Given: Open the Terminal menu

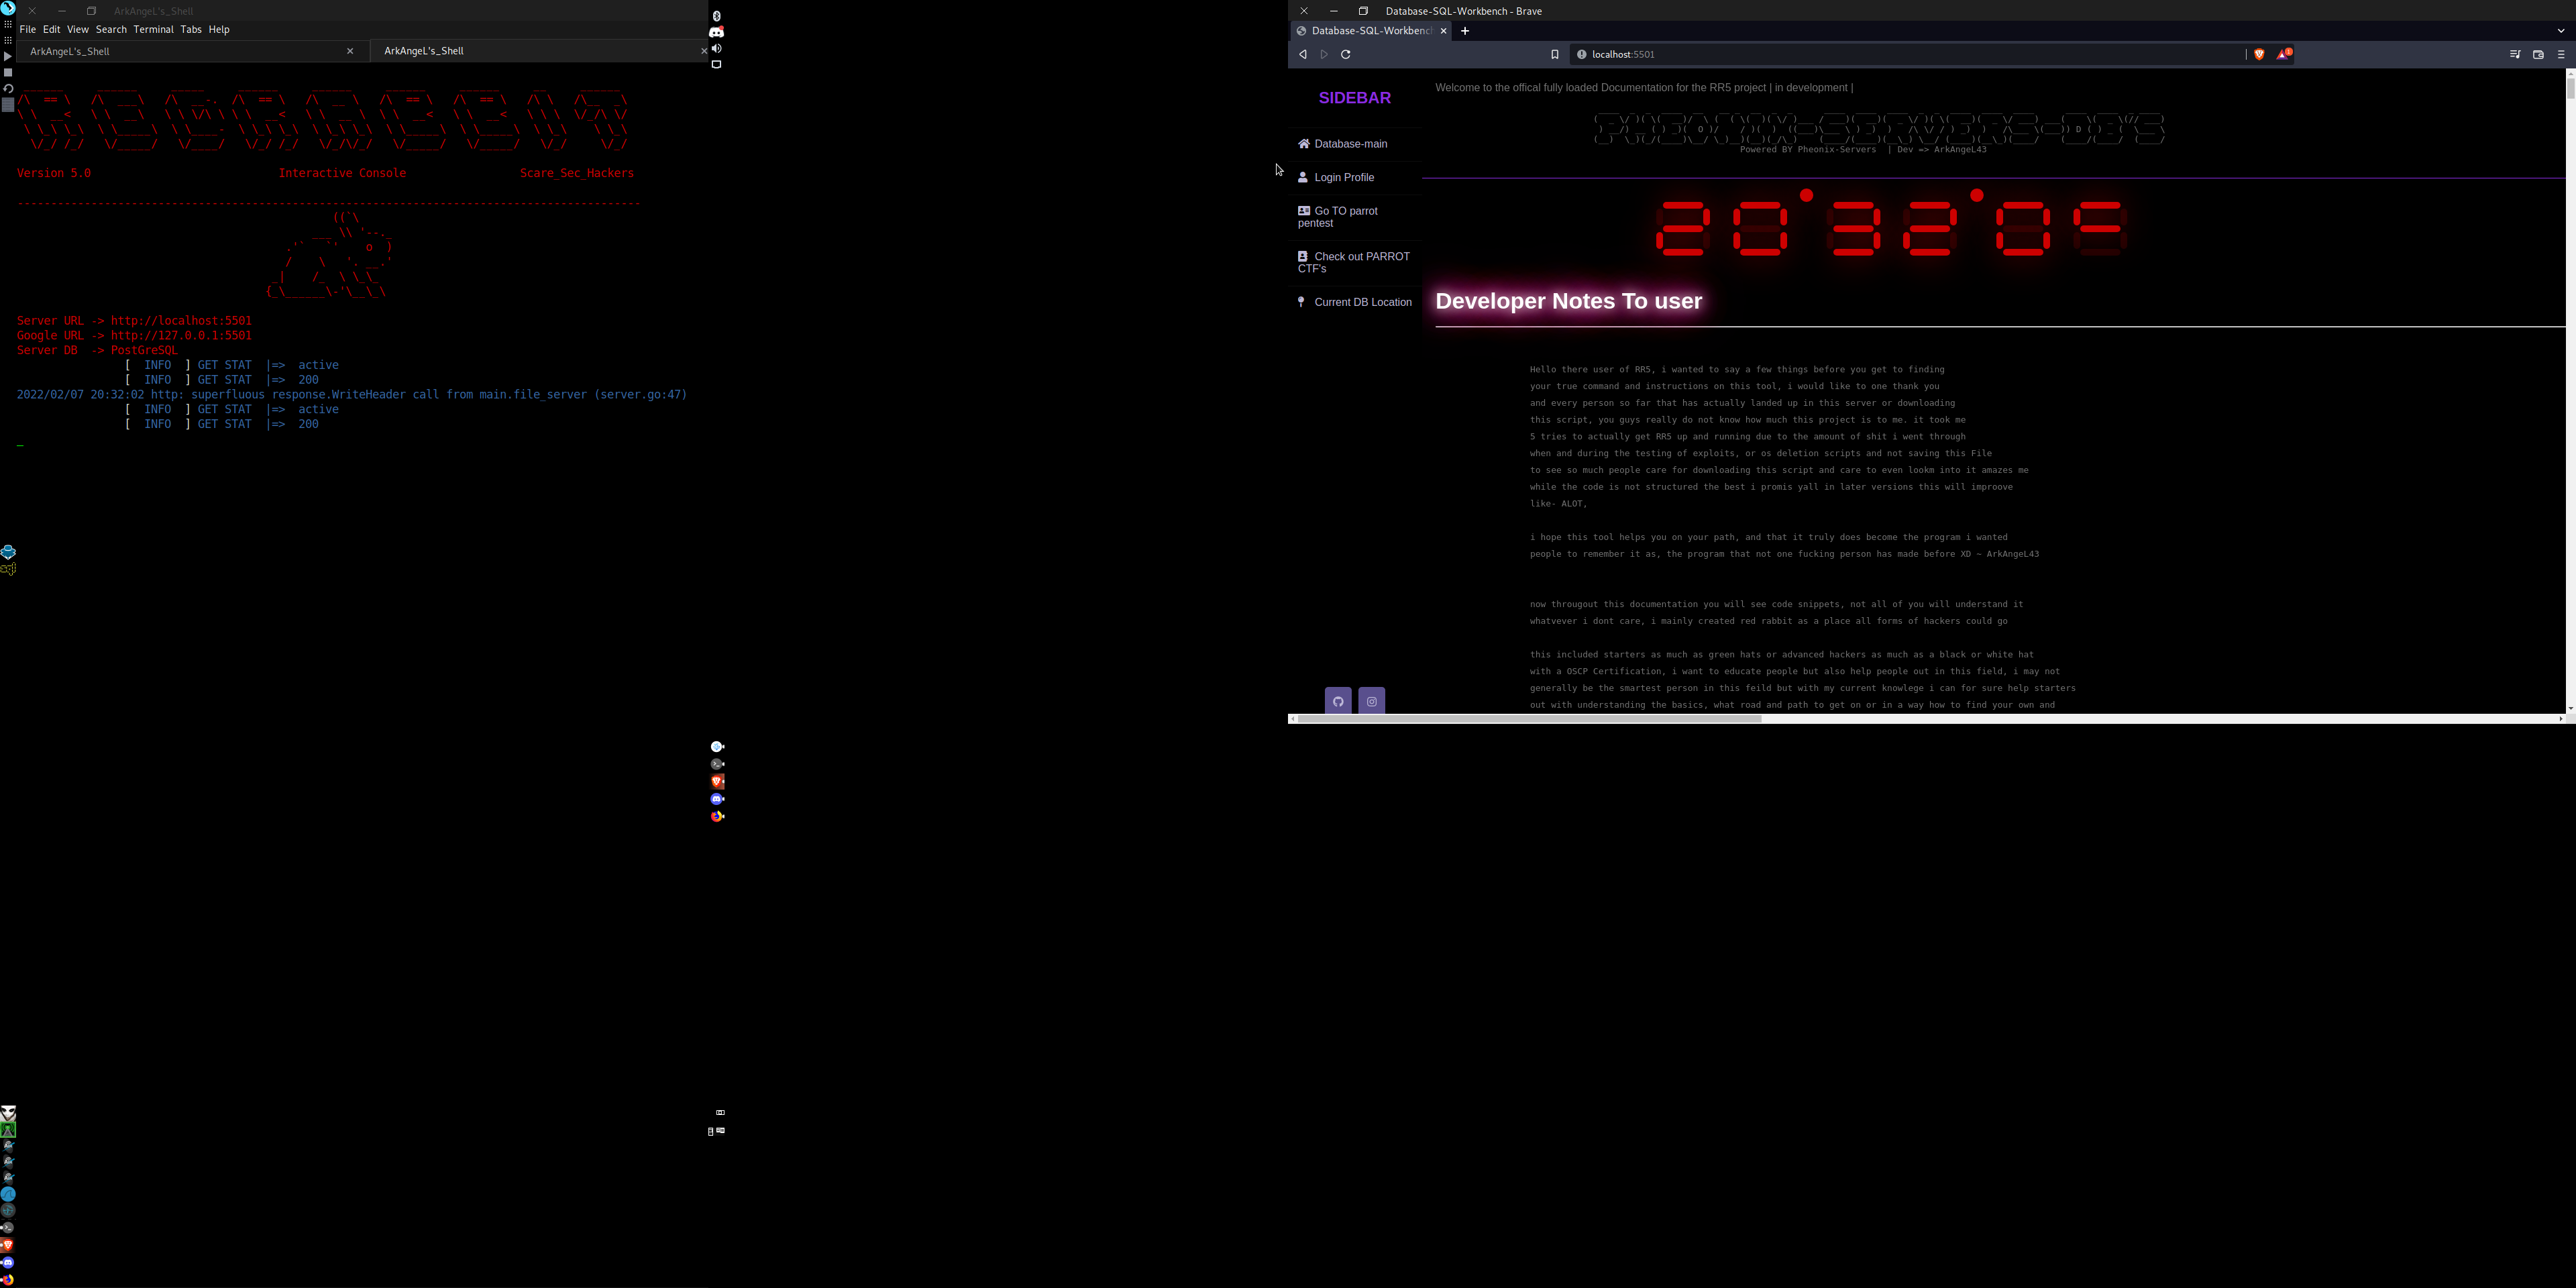Looking at the screenshot, I should pos(153,29).
